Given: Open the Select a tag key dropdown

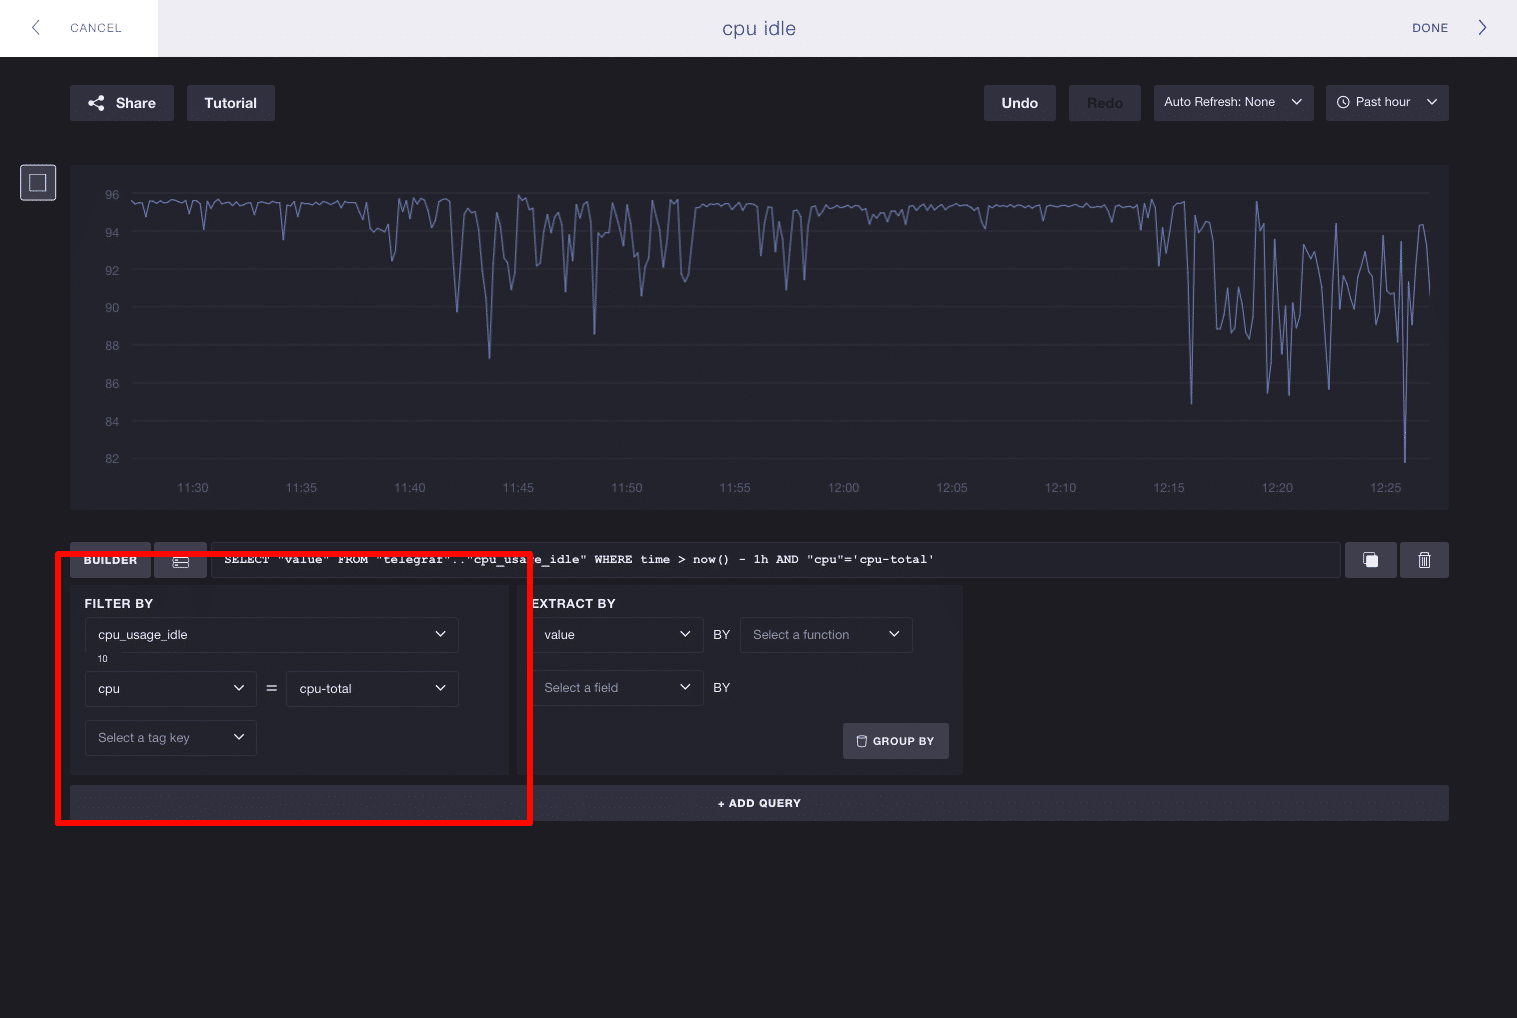Looking at the screenshot, I should click(171, 738).
